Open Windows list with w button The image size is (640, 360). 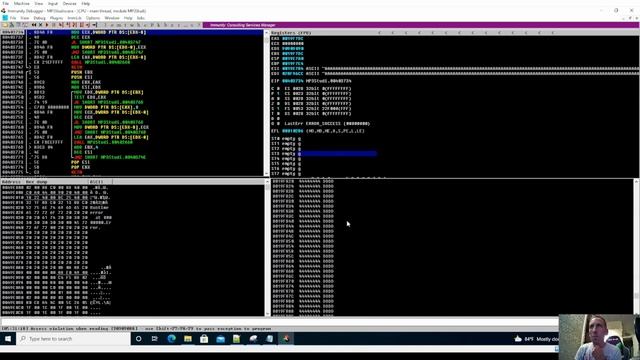[132, 25]
